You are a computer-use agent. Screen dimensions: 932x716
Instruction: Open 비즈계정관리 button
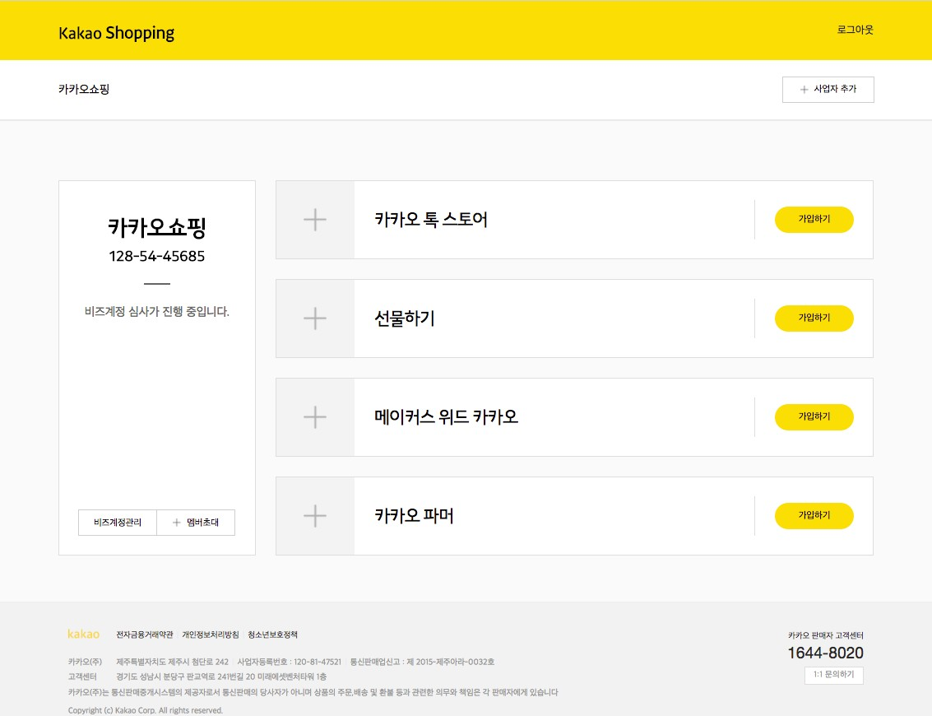pyautogui.click(x=118, y=522)
